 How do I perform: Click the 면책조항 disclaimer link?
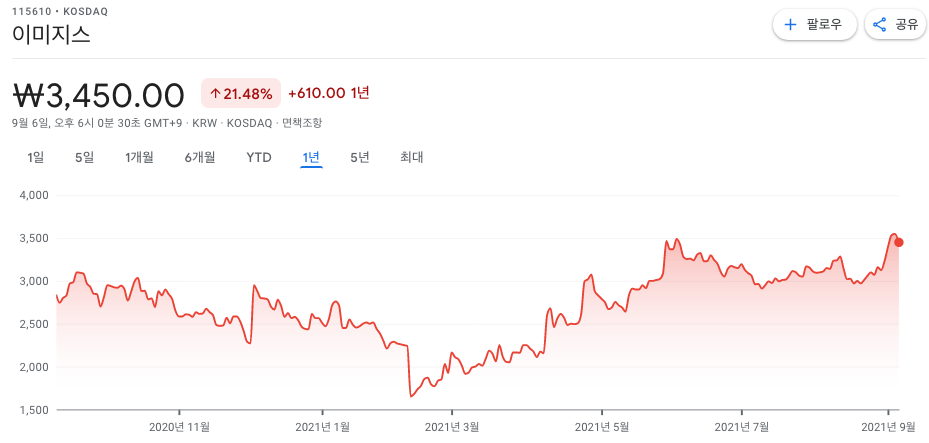coord(302,123)
